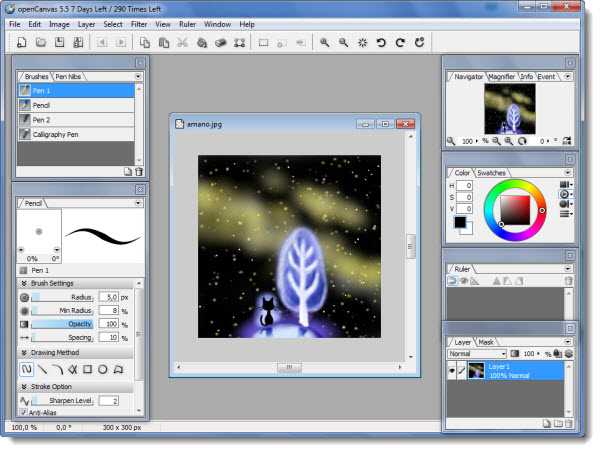Create new layer with the layer panel icon
Image resolution: width=600 pixels, height=452 pixels.
pos(547,424)
